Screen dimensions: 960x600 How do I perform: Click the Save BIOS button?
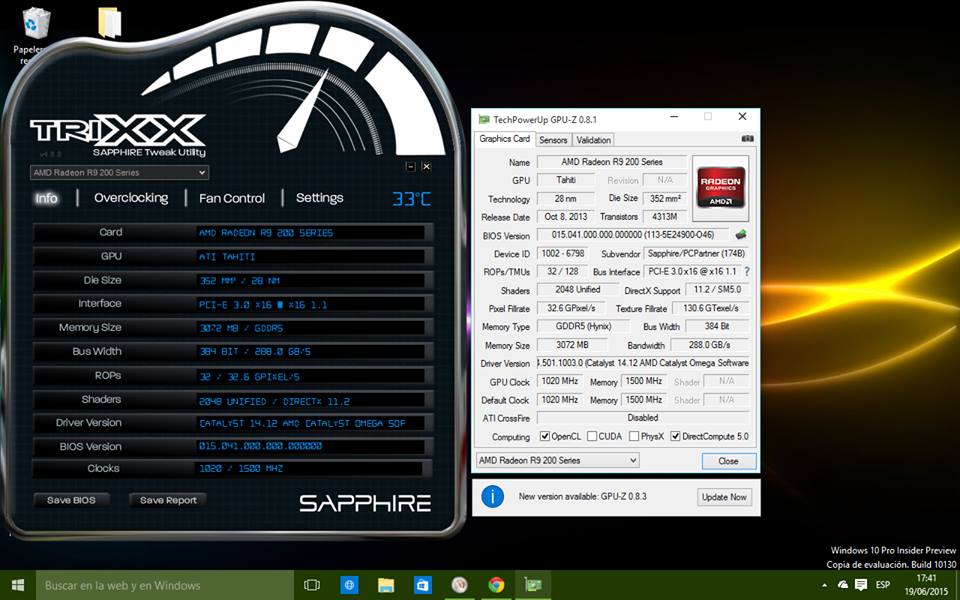[x=72, y=500]
